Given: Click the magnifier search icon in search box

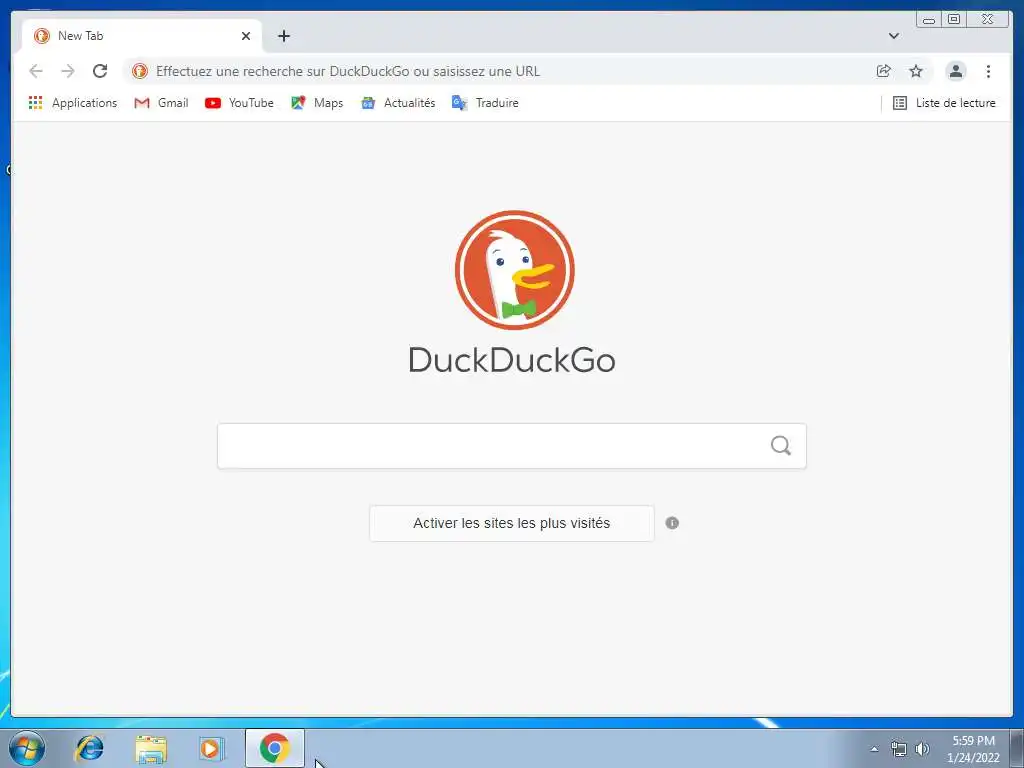Looking at the screenshot, I should pyautogui.click(x=780, y=446).
